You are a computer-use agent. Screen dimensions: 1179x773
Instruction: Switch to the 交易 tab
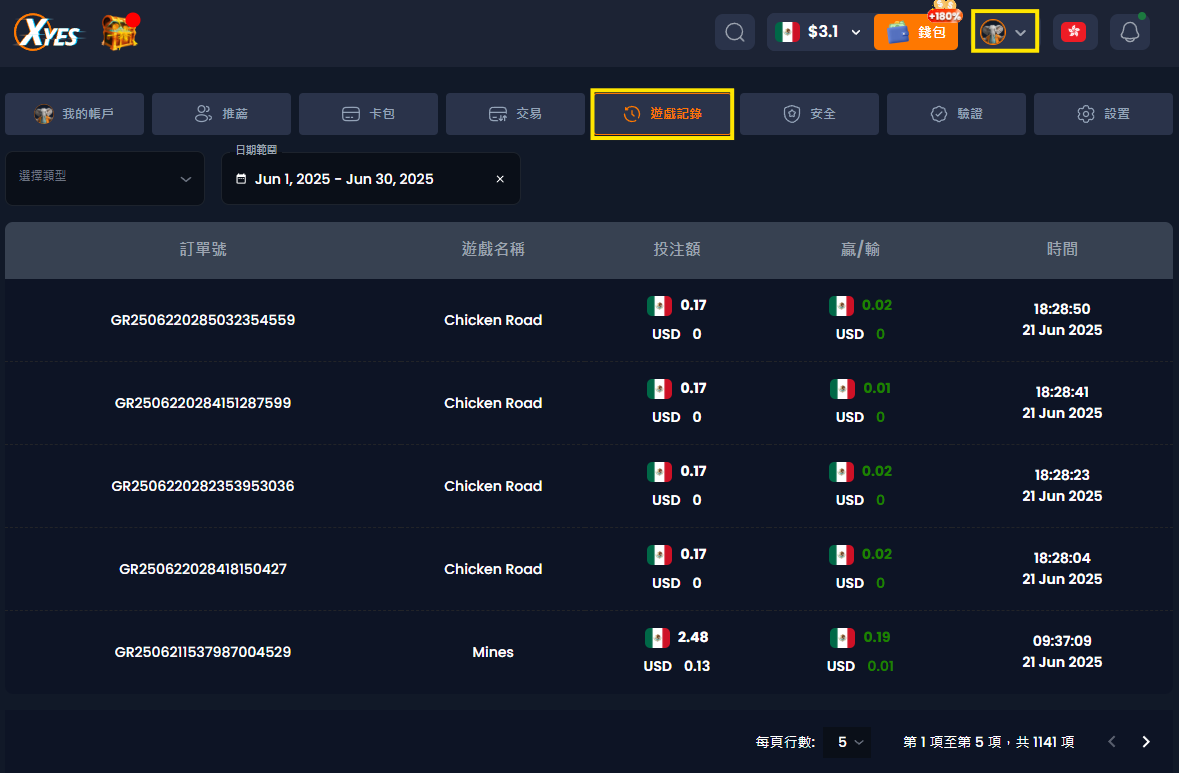click(515, 114)
